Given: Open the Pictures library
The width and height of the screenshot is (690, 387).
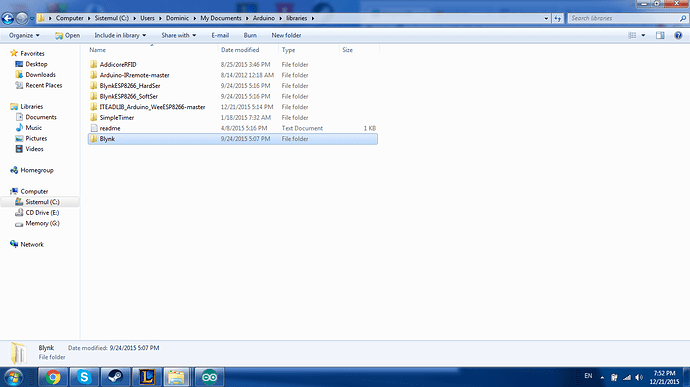Looking at the screenshot, I should (x=36, y=138).
